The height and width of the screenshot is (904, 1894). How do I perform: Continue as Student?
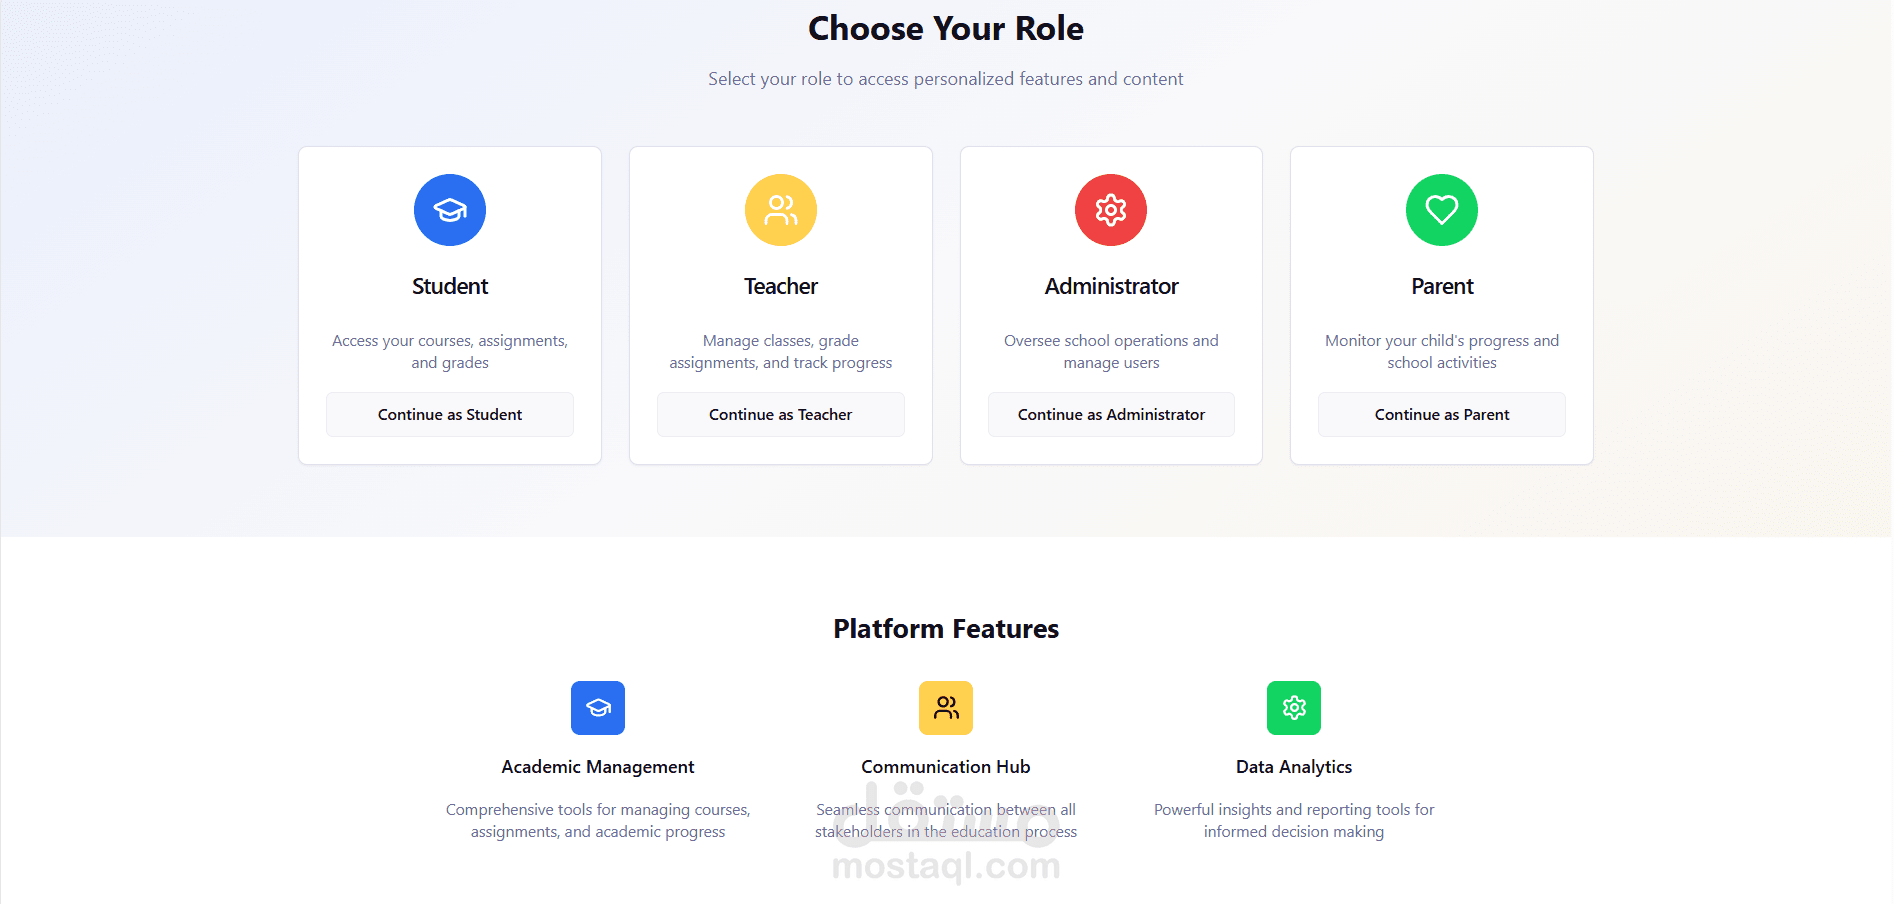(450, 414)
